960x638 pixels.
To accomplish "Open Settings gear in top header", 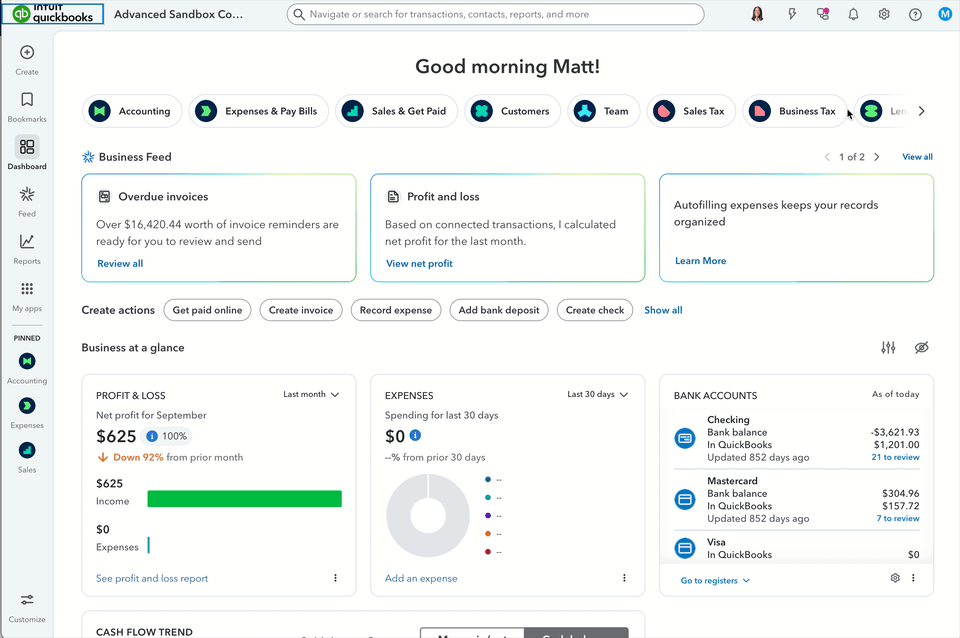I will (x=884, y=14).
